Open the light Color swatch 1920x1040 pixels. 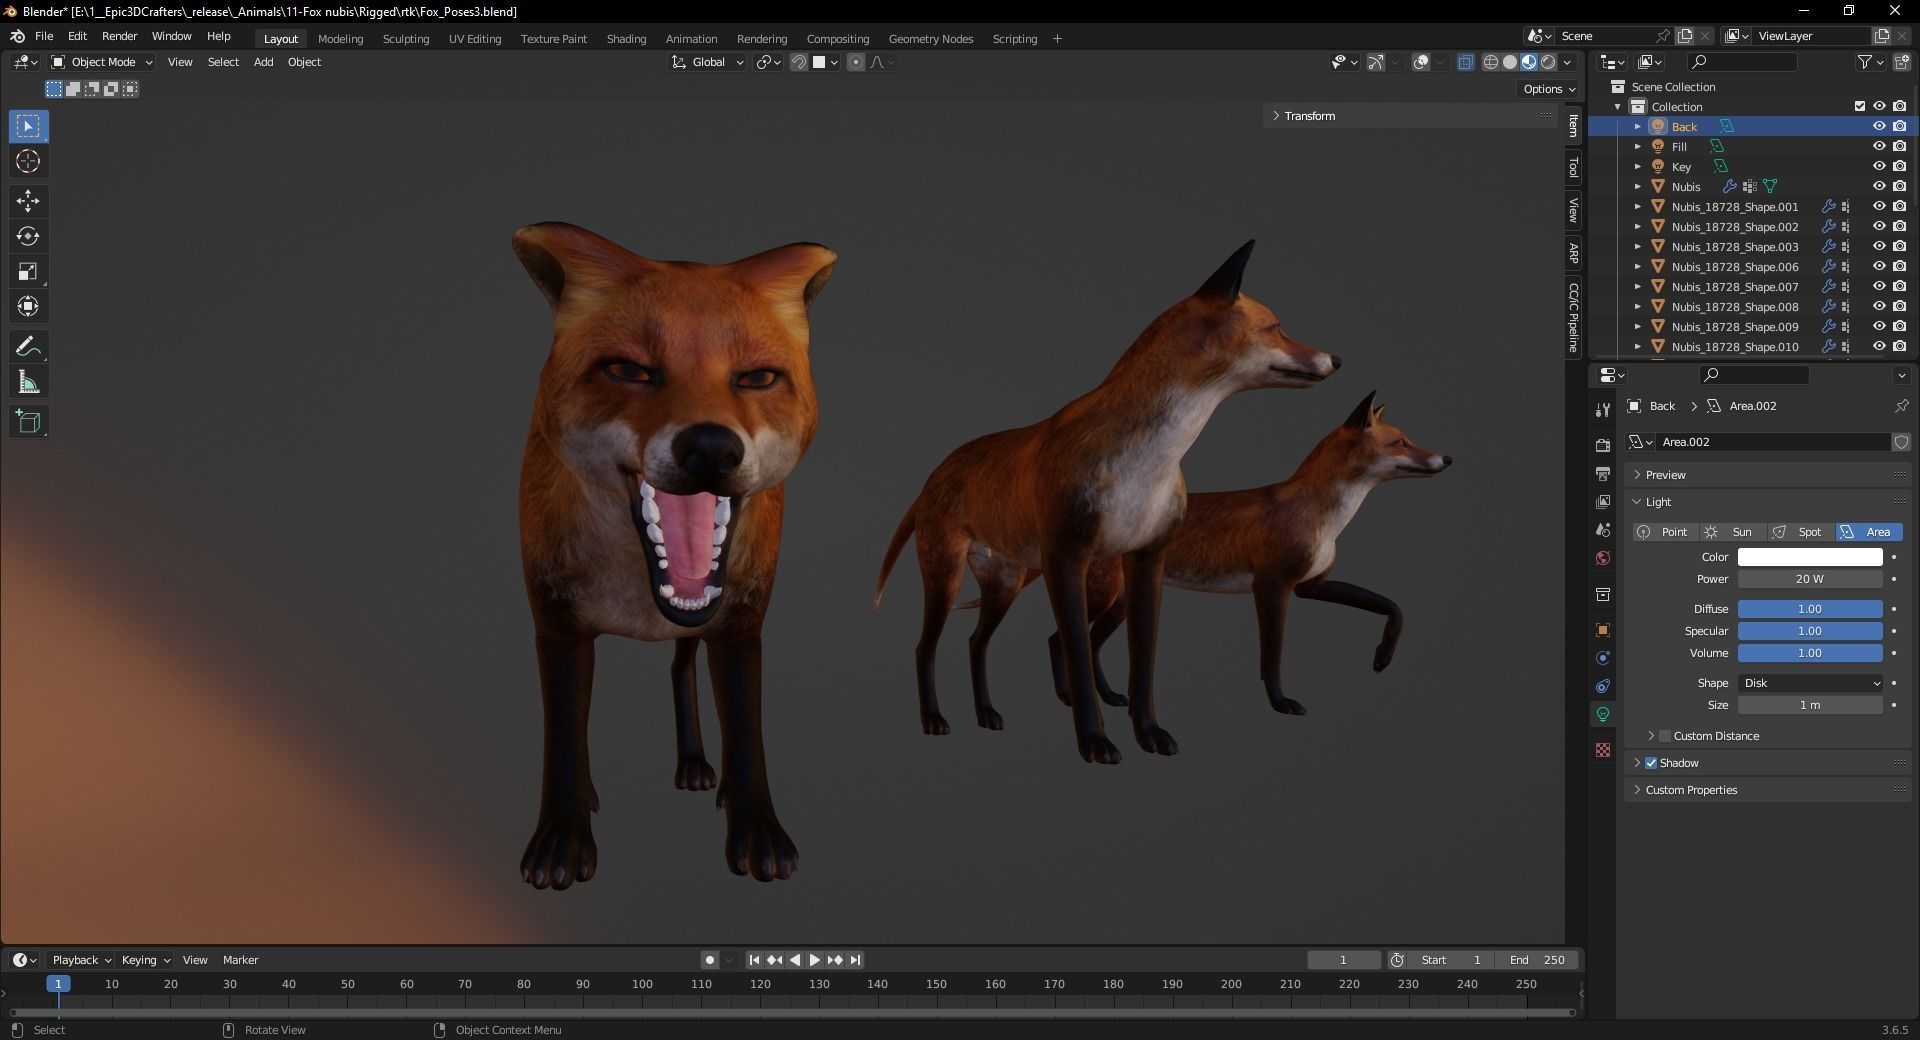(x=1810, y=557)
